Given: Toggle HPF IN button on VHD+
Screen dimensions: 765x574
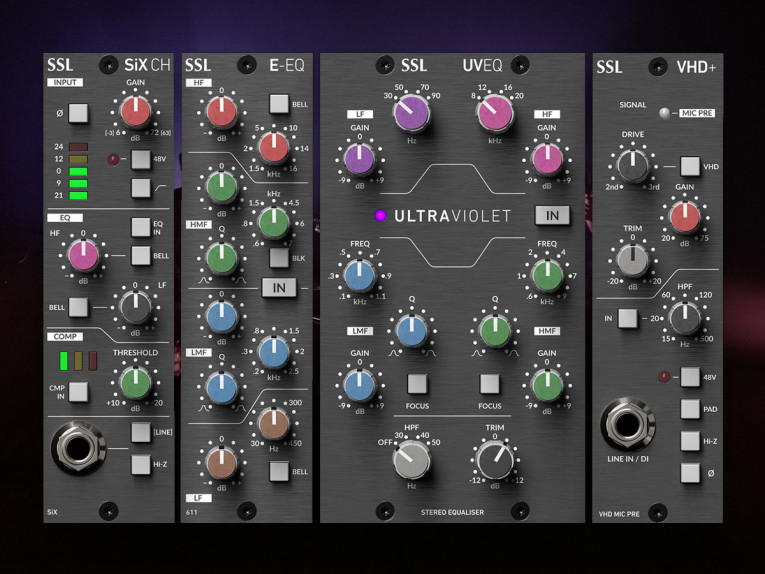Looking at the screenshot, I should (x=627, y=318).
